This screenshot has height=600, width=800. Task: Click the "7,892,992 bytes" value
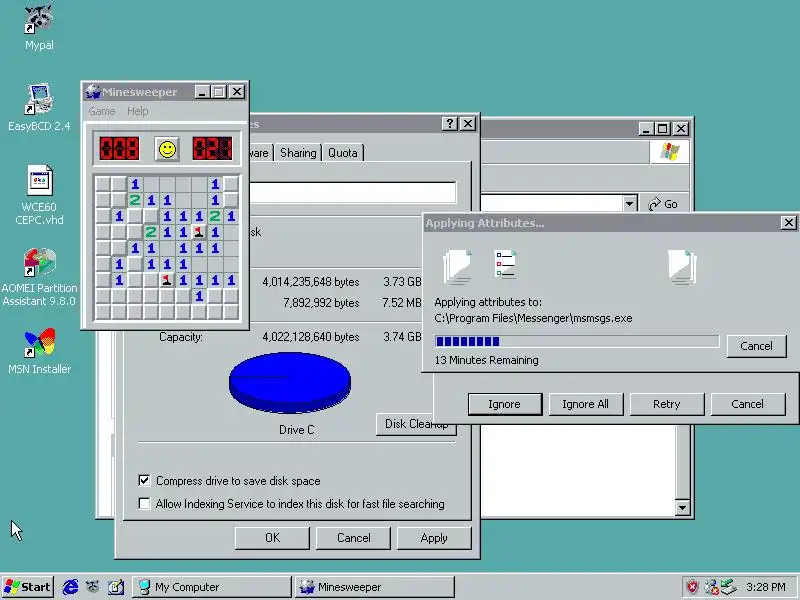tap(321, 303)
